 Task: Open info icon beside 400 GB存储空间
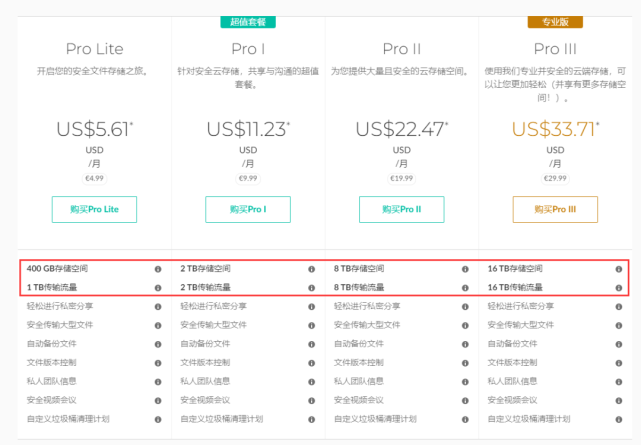click(x=157, y=269)
